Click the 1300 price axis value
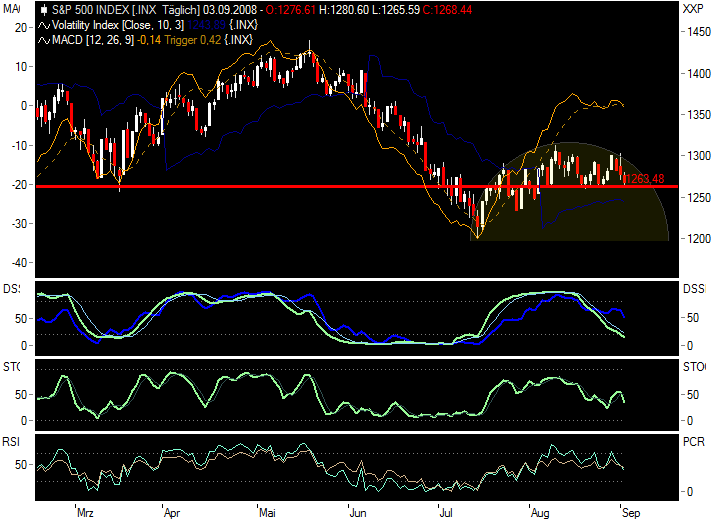Image resolution: width=720 pixels, height=520 pixels. [699, 156]
